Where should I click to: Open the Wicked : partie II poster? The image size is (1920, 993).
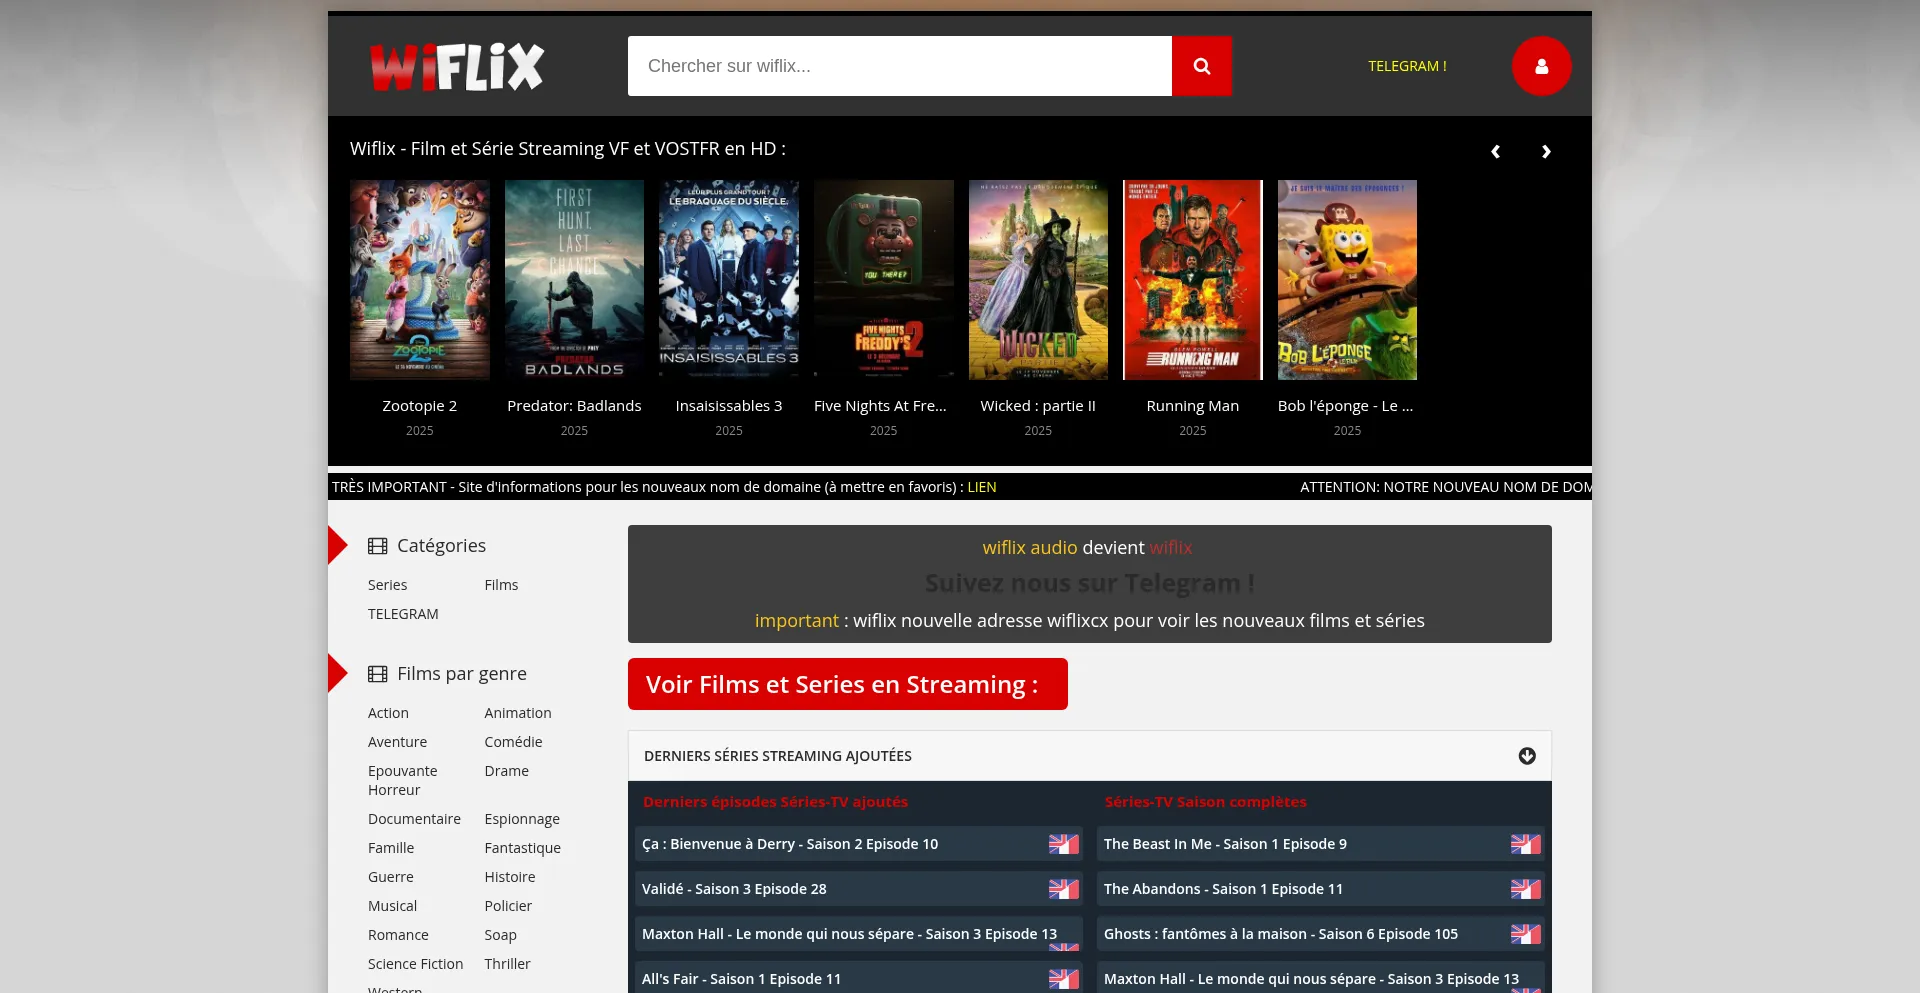pos(1038,280)
